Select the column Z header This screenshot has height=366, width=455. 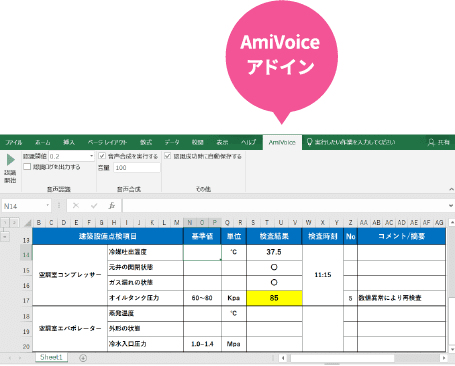pyautogui.click(x=350, y=223)
